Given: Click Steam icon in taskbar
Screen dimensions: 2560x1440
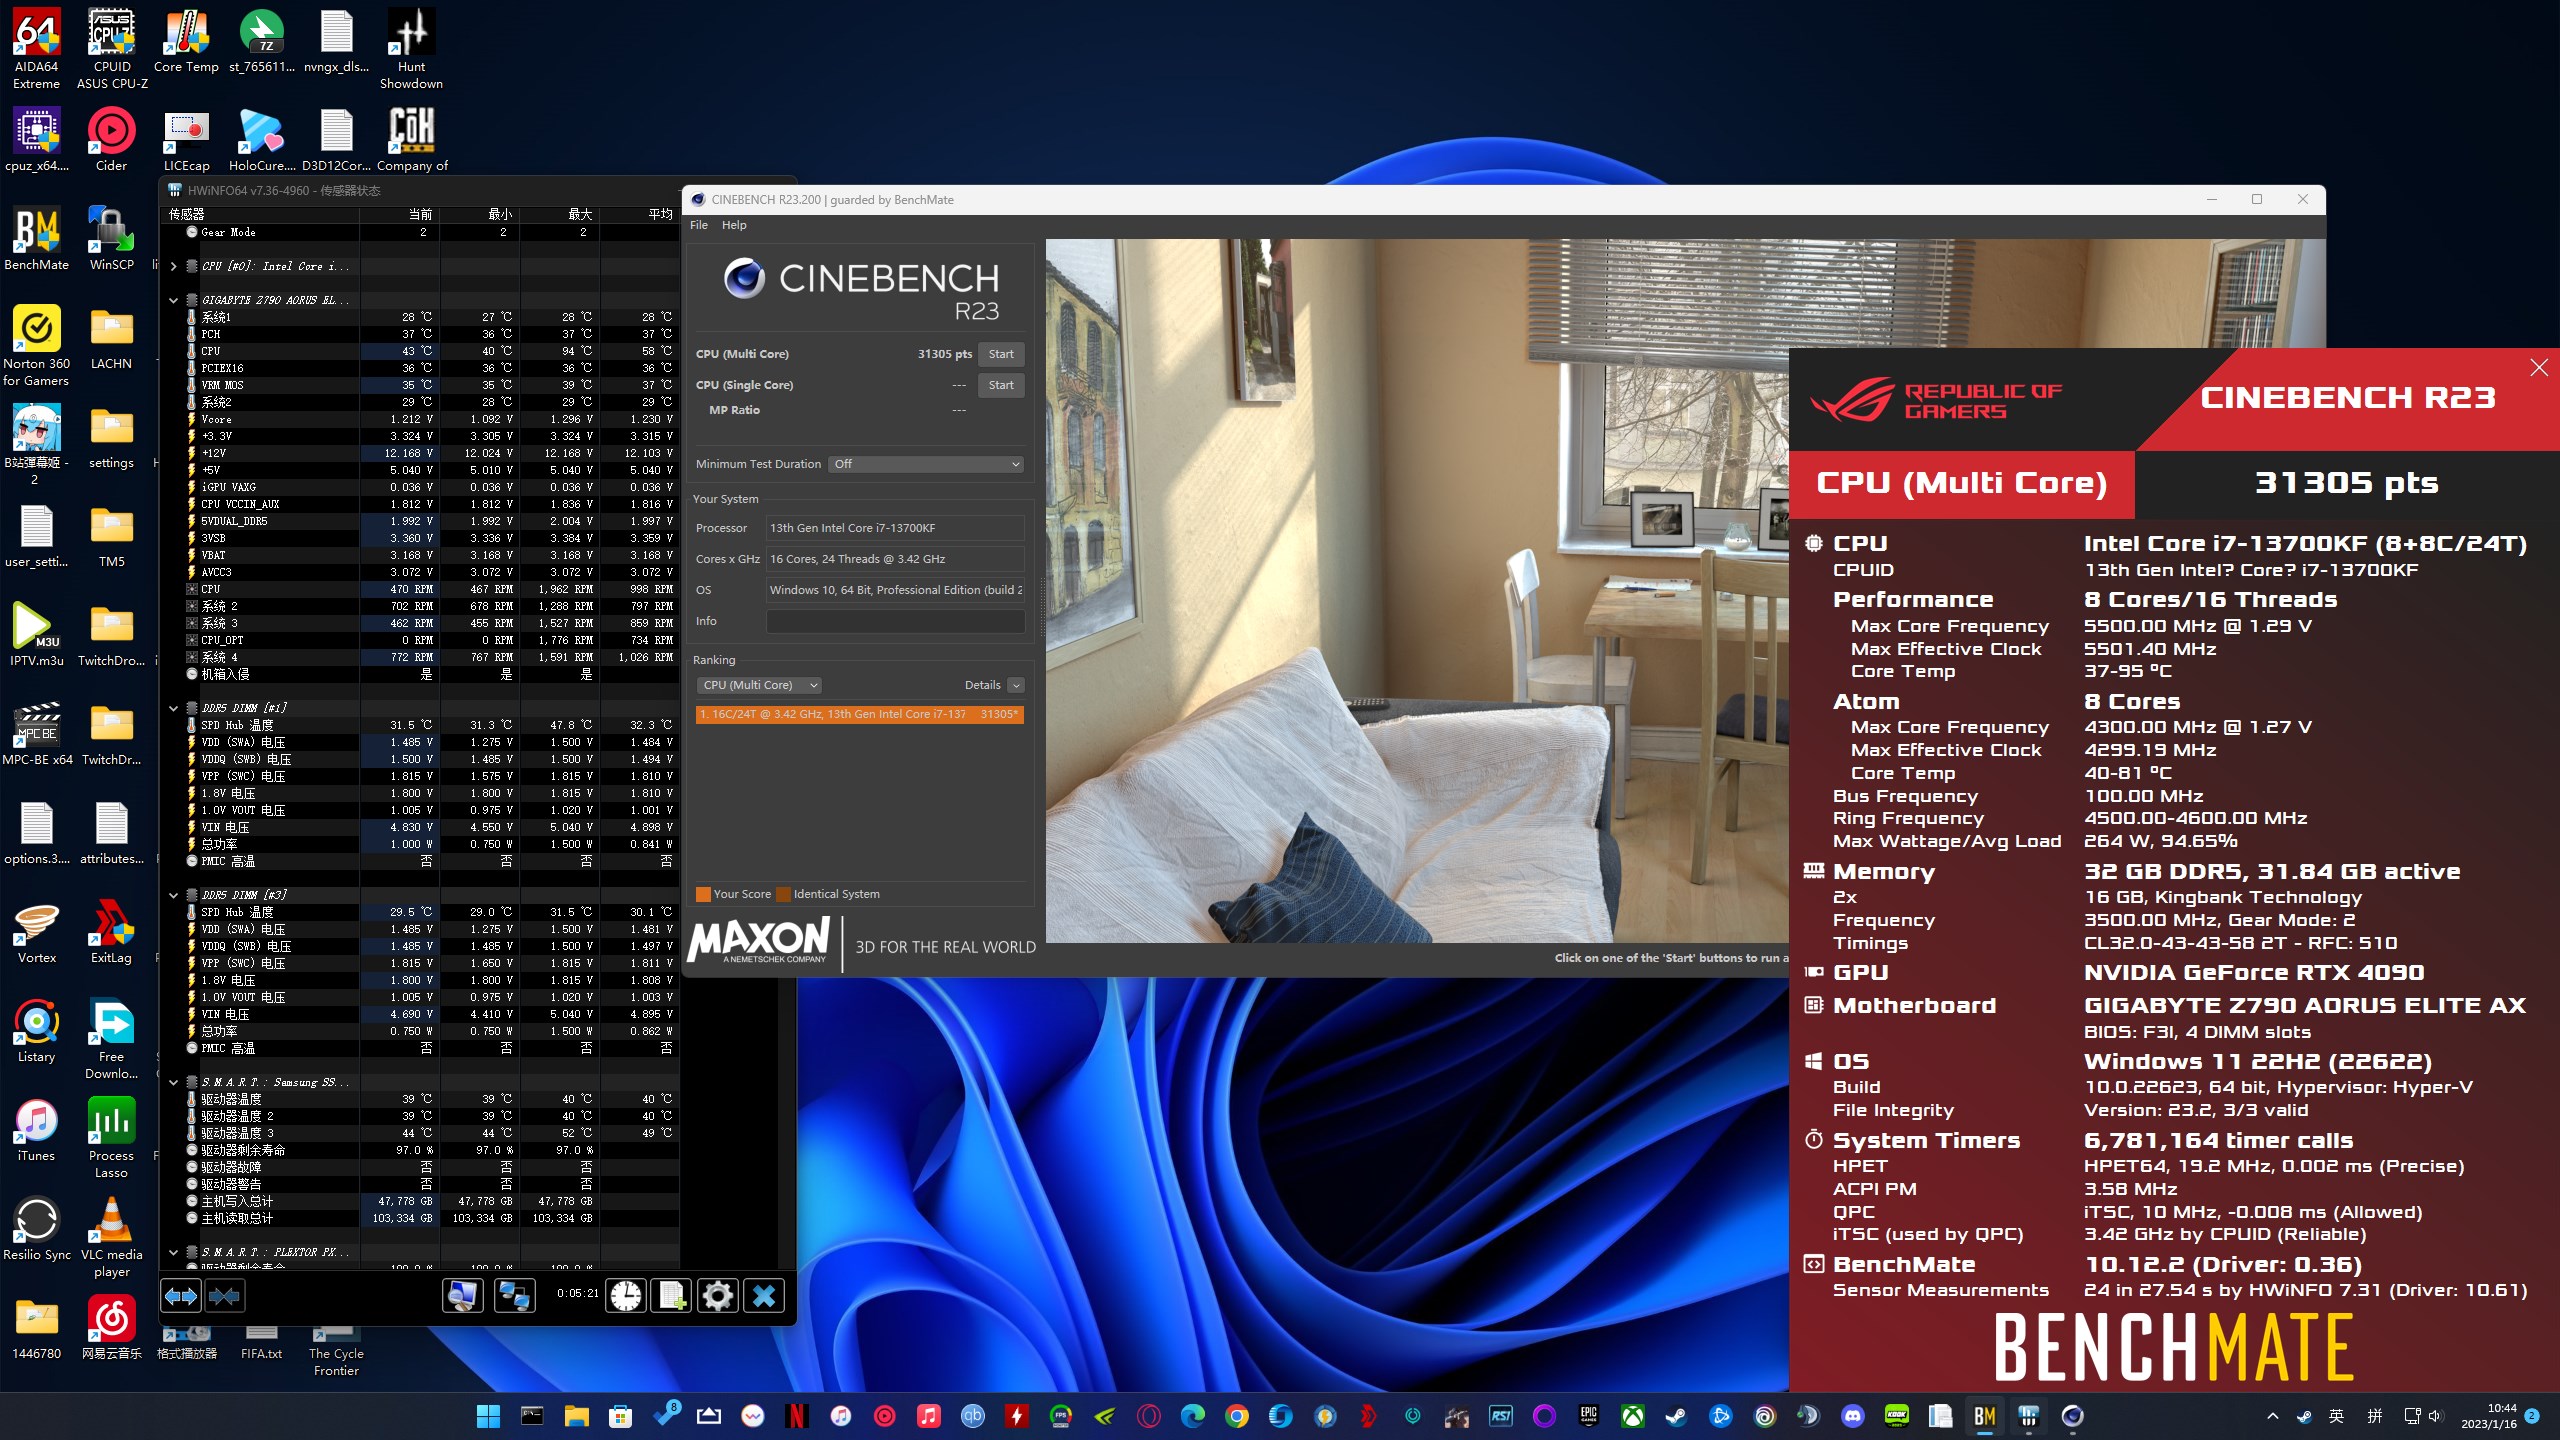Looking at the screenshot, I should coord(1676,1416).
